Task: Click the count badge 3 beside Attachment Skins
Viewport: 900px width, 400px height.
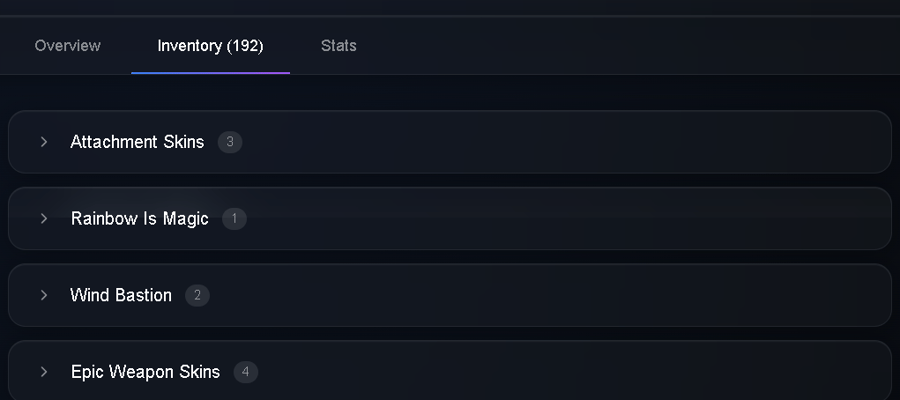Action: click(230, 142)
